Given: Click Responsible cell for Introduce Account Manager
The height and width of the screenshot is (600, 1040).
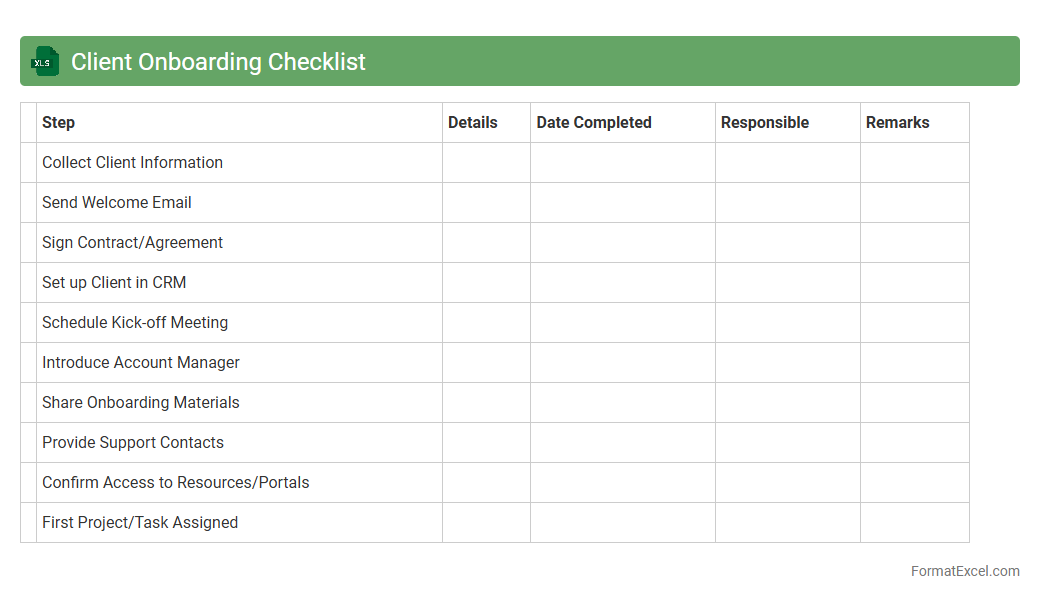Looking at the screenshot, I should coord(787,363).
